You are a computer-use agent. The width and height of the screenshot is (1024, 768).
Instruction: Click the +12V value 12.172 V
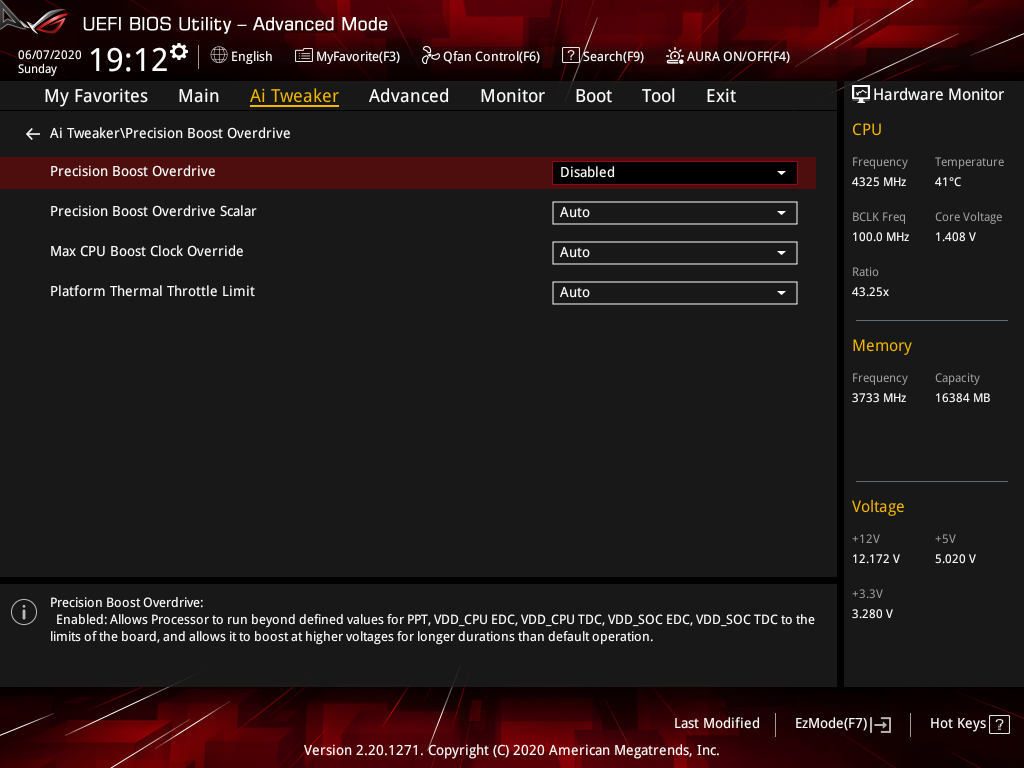tap(876, 559)
